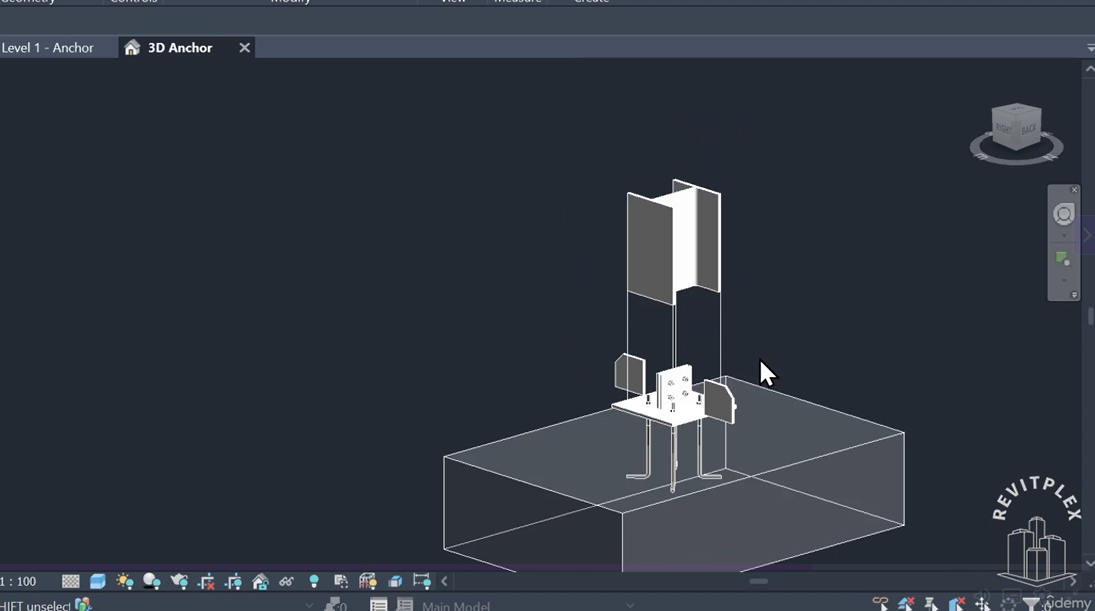Select the 3D Anchor view tab
1095x611 pixels.
[179, 47]
